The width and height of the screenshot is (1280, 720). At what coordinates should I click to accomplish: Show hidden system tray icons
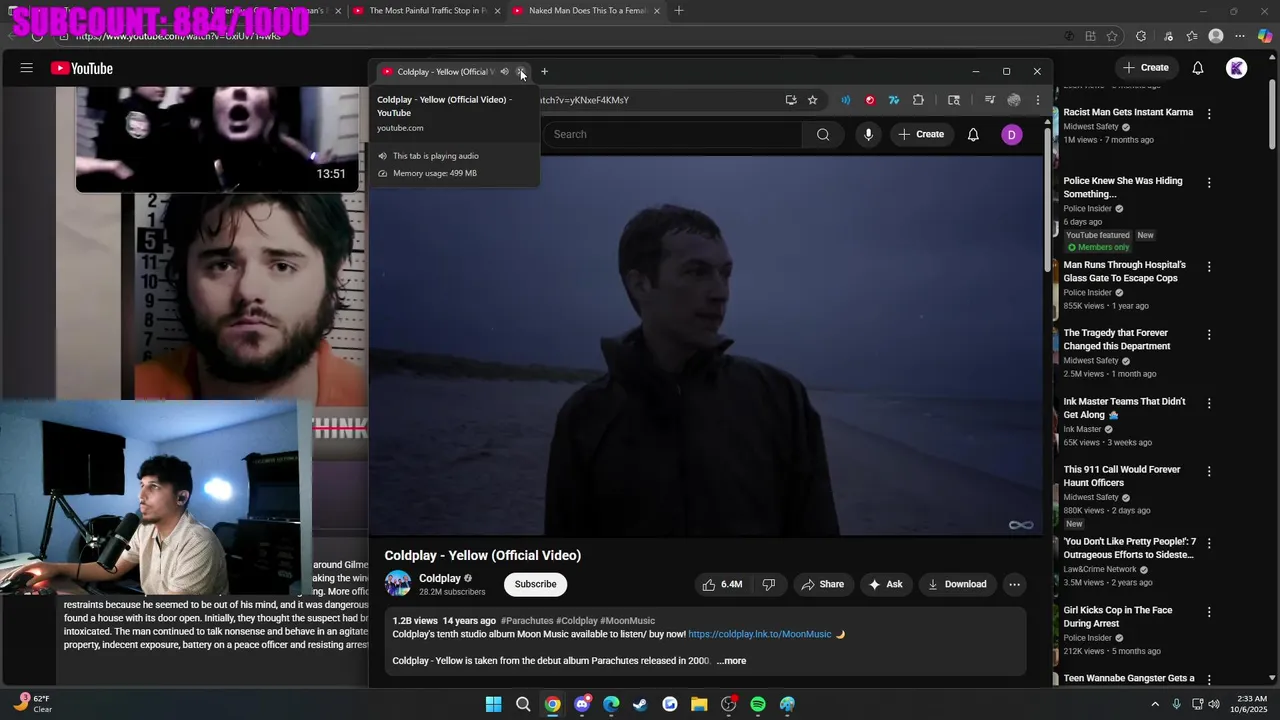tap(1155, 704)
